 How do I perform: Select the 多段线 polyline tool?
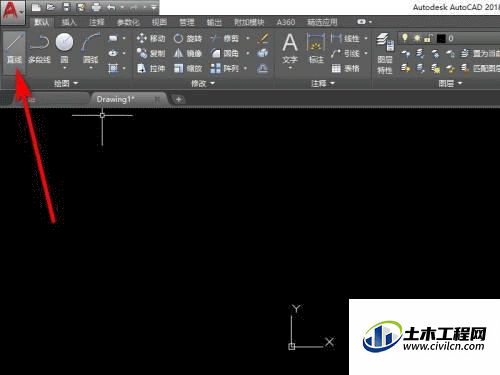coord(39,48)
